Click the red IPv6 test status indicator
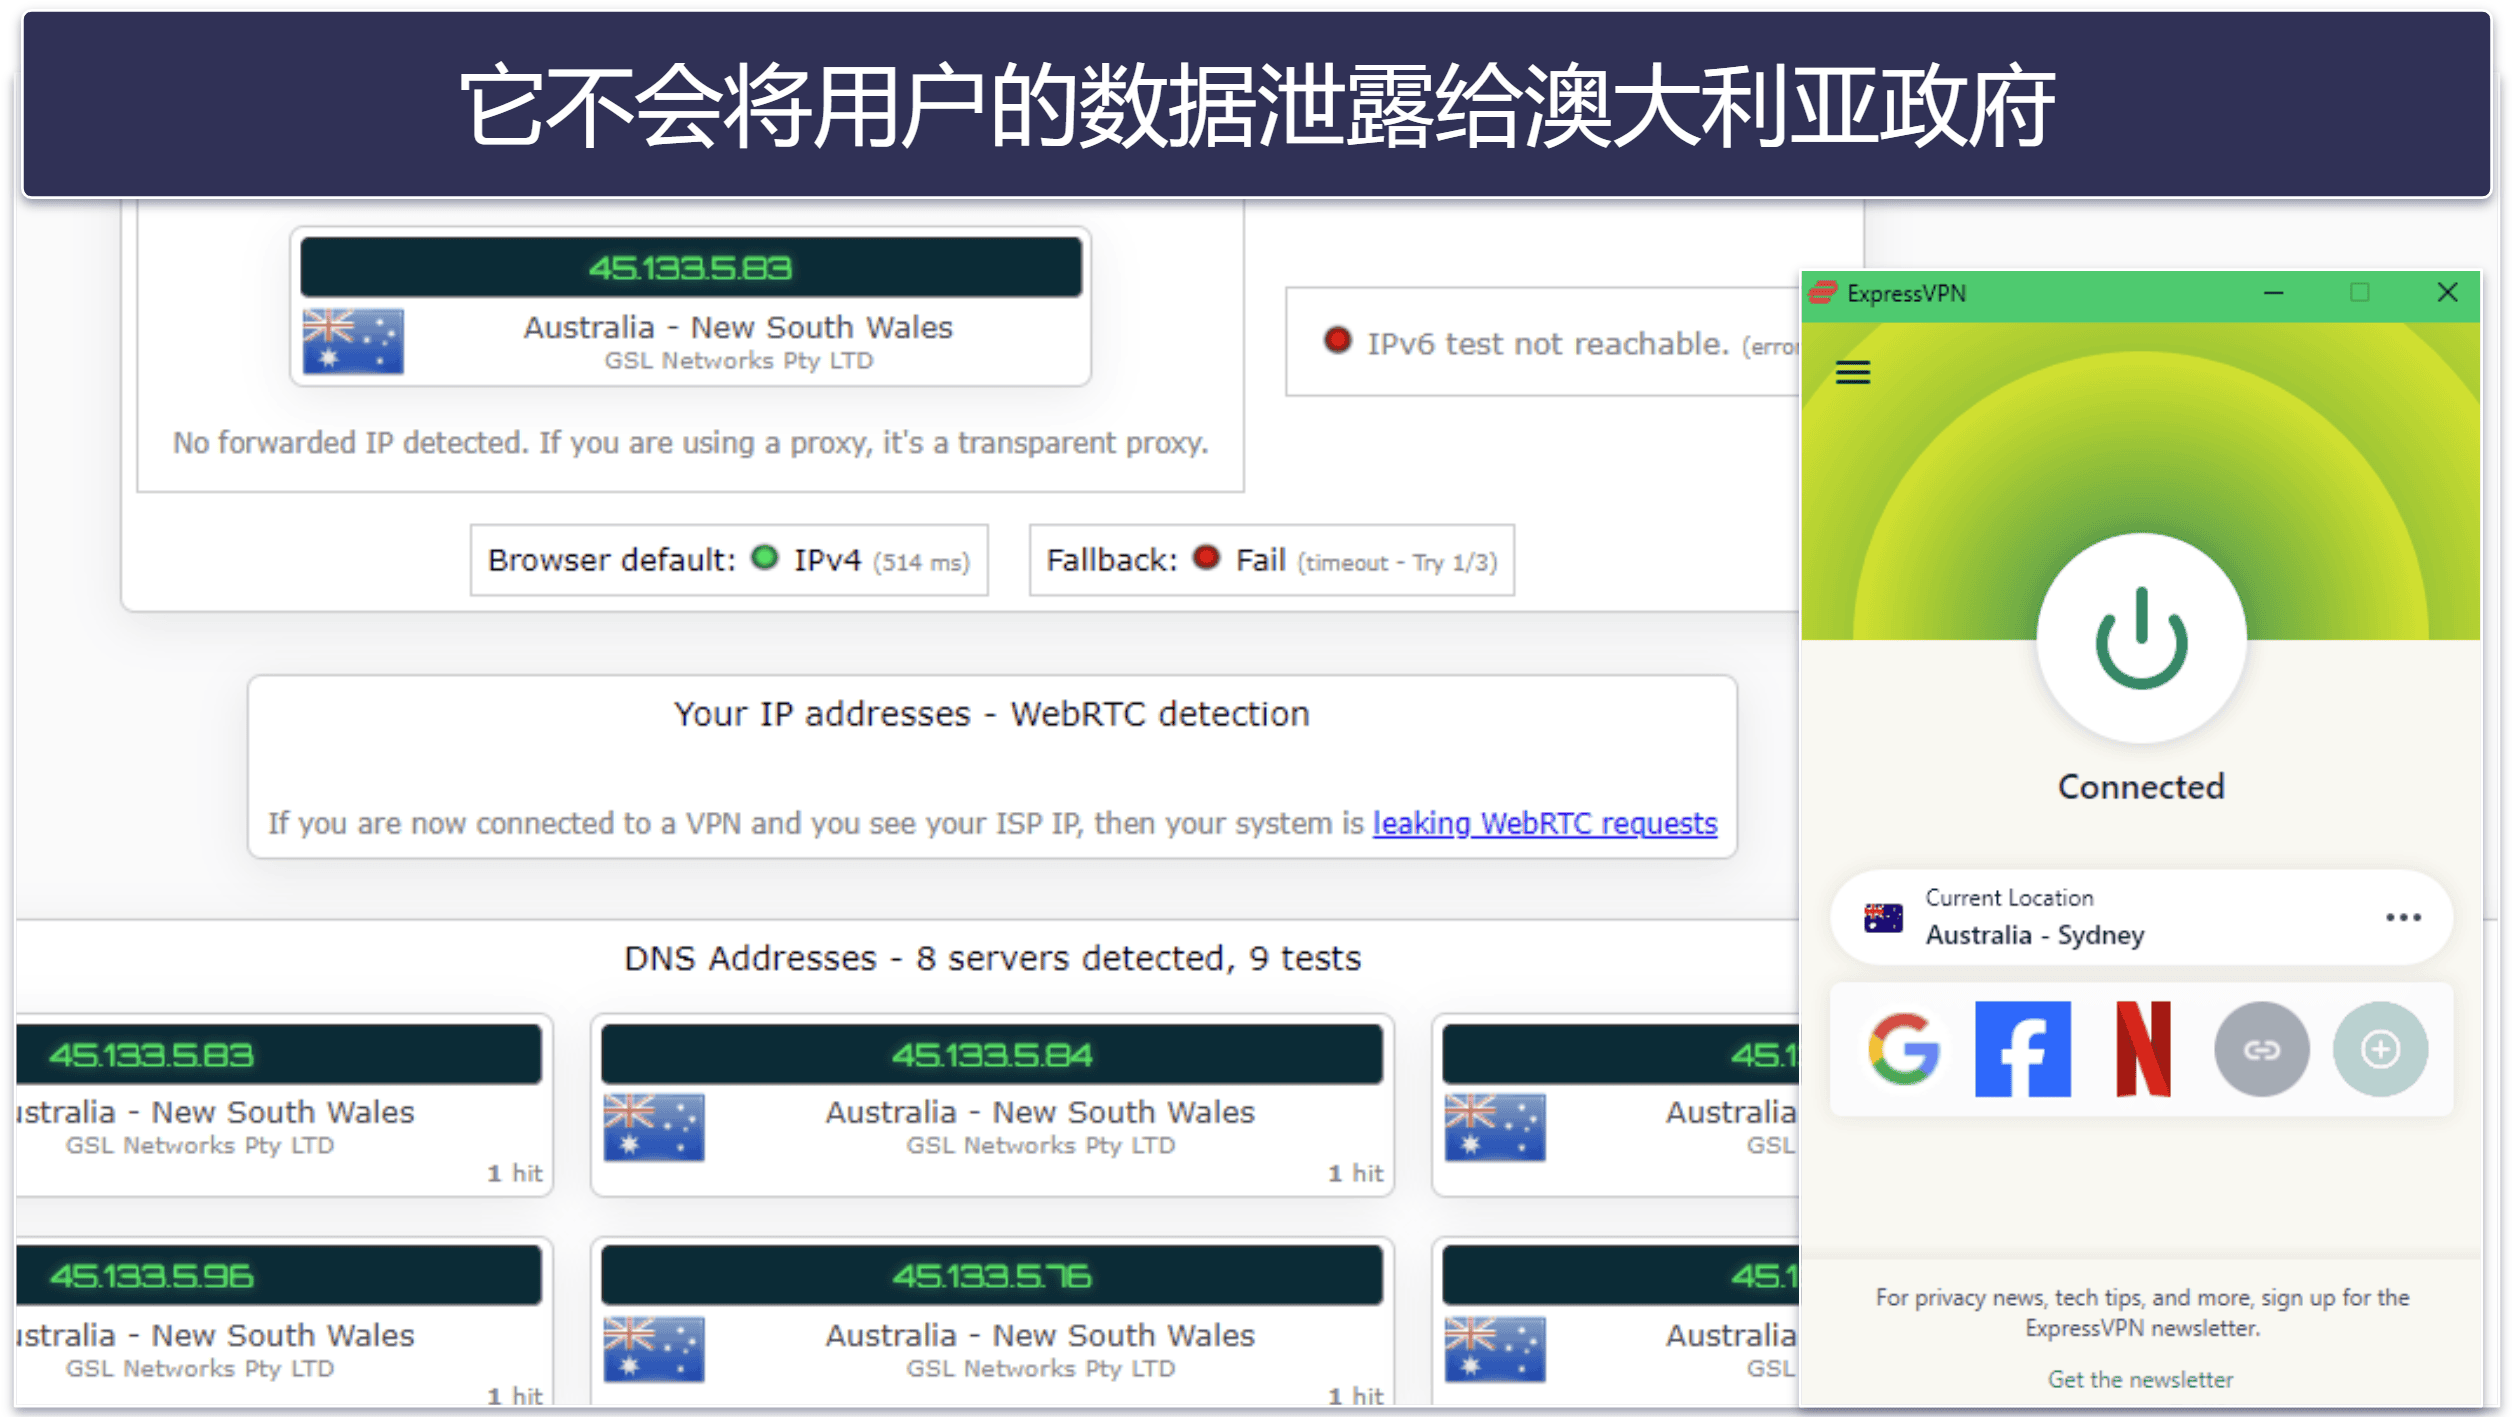The width and height of the screenshot is (2512, 1417). click(1337, 340)
